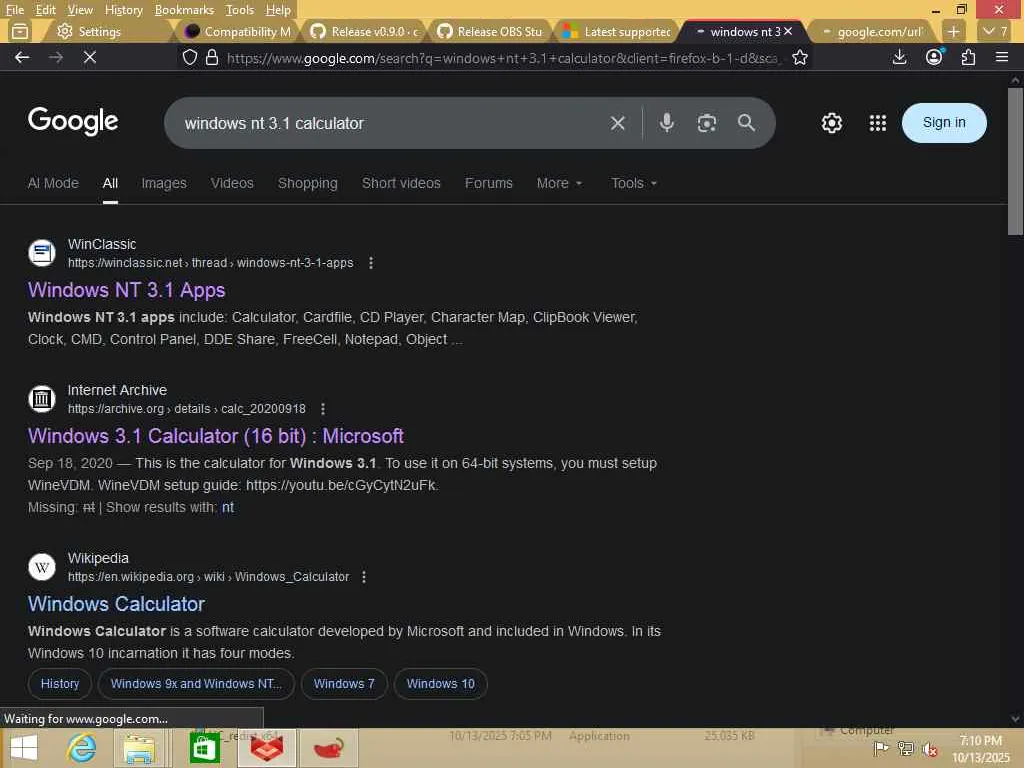1024x768 pixels.
Task: Open the Windows Calculator Wikipedia link
Action: pyautogui.click(x=116, y=604)
